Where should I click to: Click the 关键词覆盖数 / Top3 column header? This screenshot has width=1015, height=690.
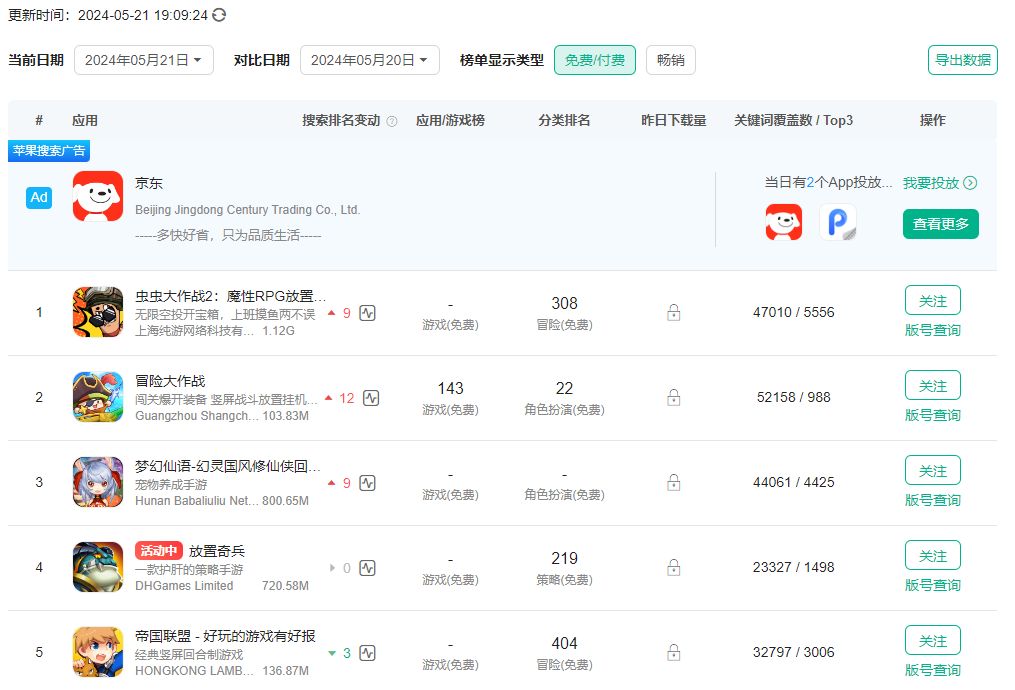coord(794,120)
